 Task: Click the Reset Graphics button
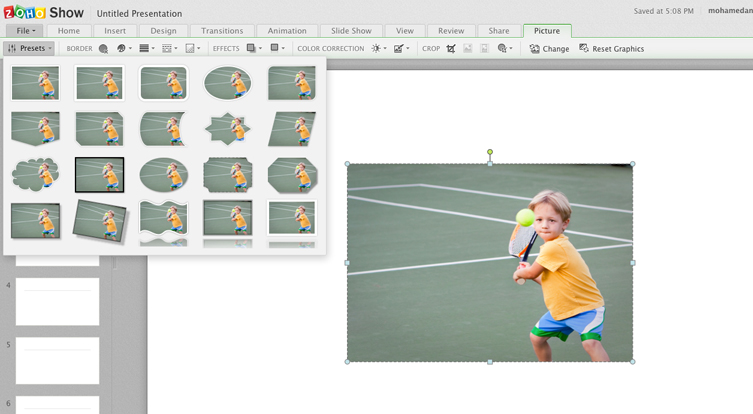[611, 48]
